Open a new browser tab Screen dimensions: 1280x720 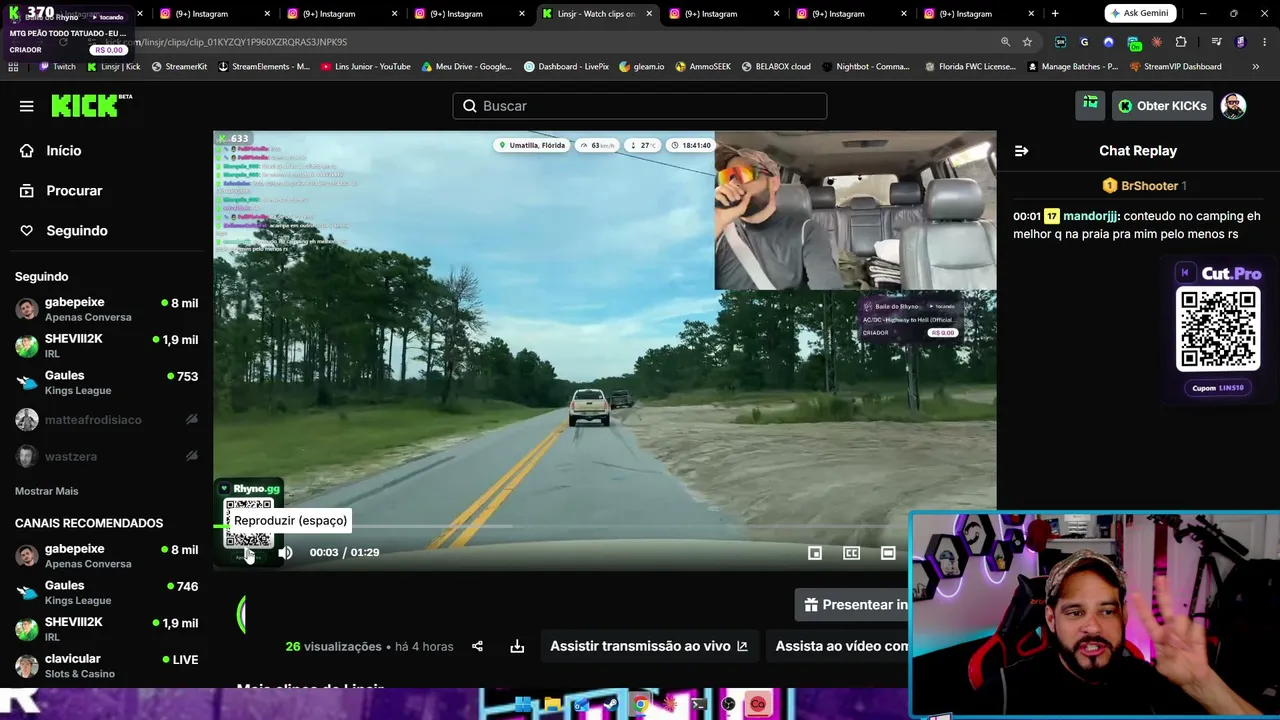coord(1055,14)
